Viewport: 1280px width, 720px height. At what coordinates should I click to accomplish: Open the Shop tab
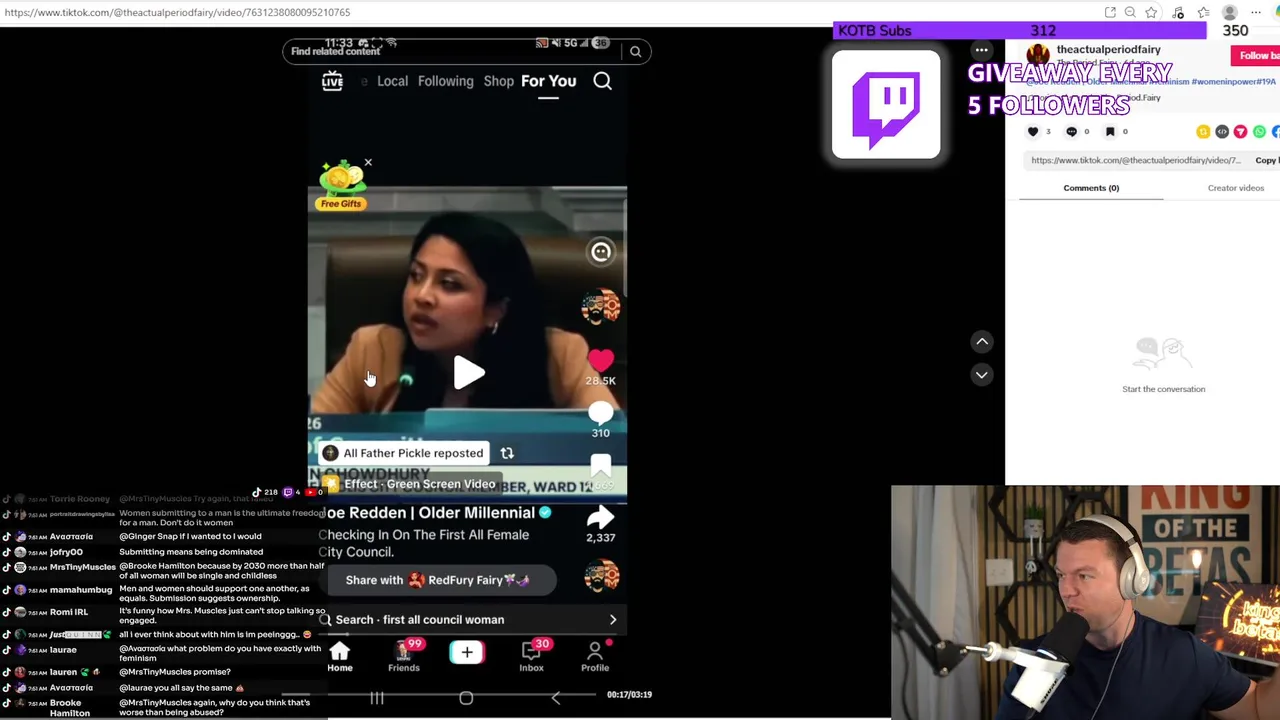click(x=498, y=81)
